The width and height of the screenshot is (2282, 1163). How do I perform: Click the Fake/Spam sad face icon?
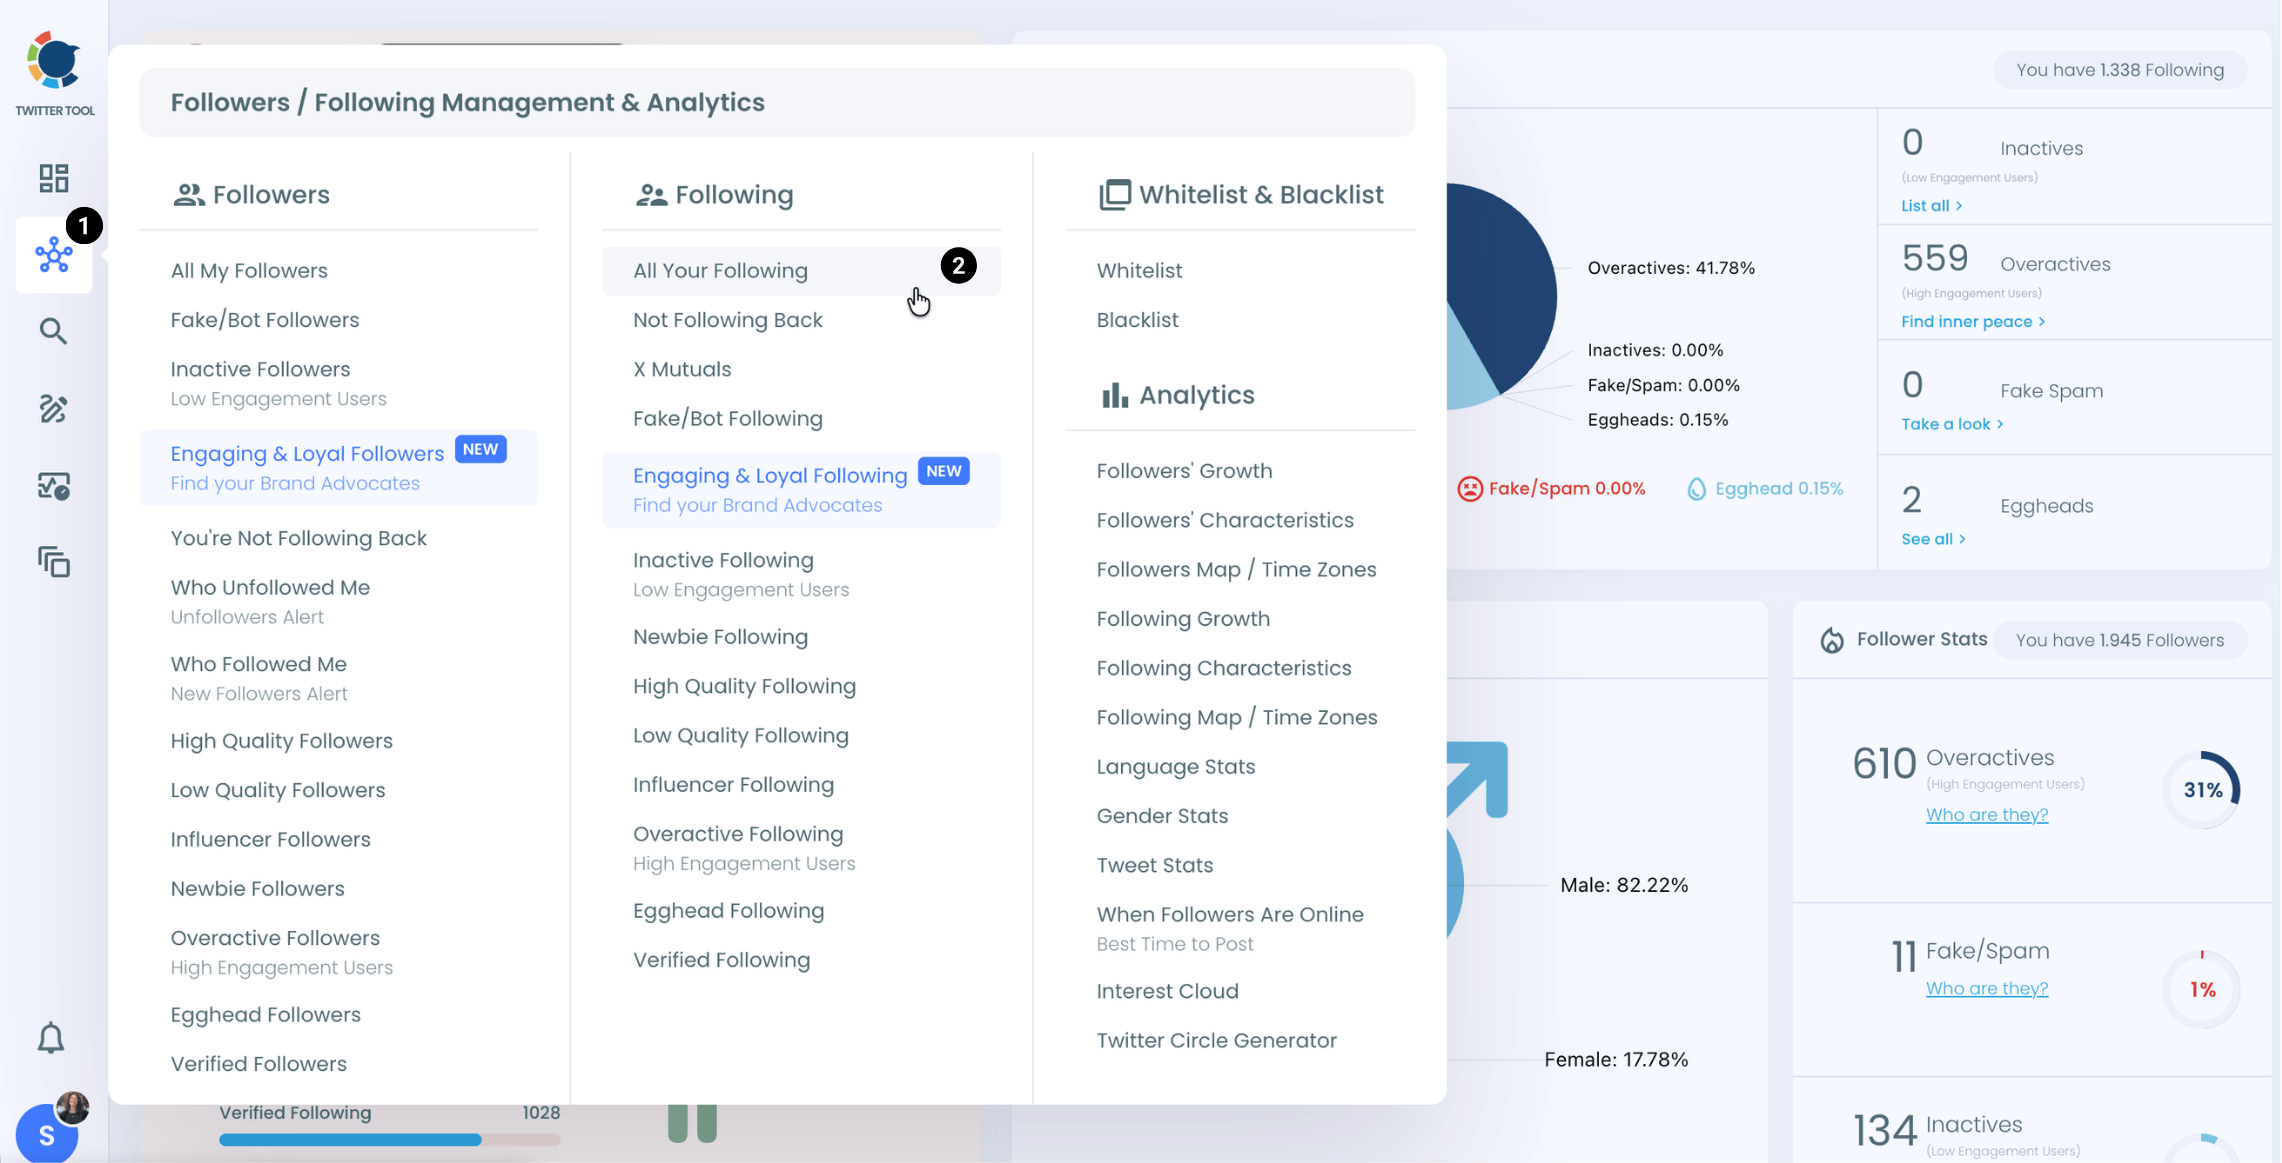pos(1469,489)
